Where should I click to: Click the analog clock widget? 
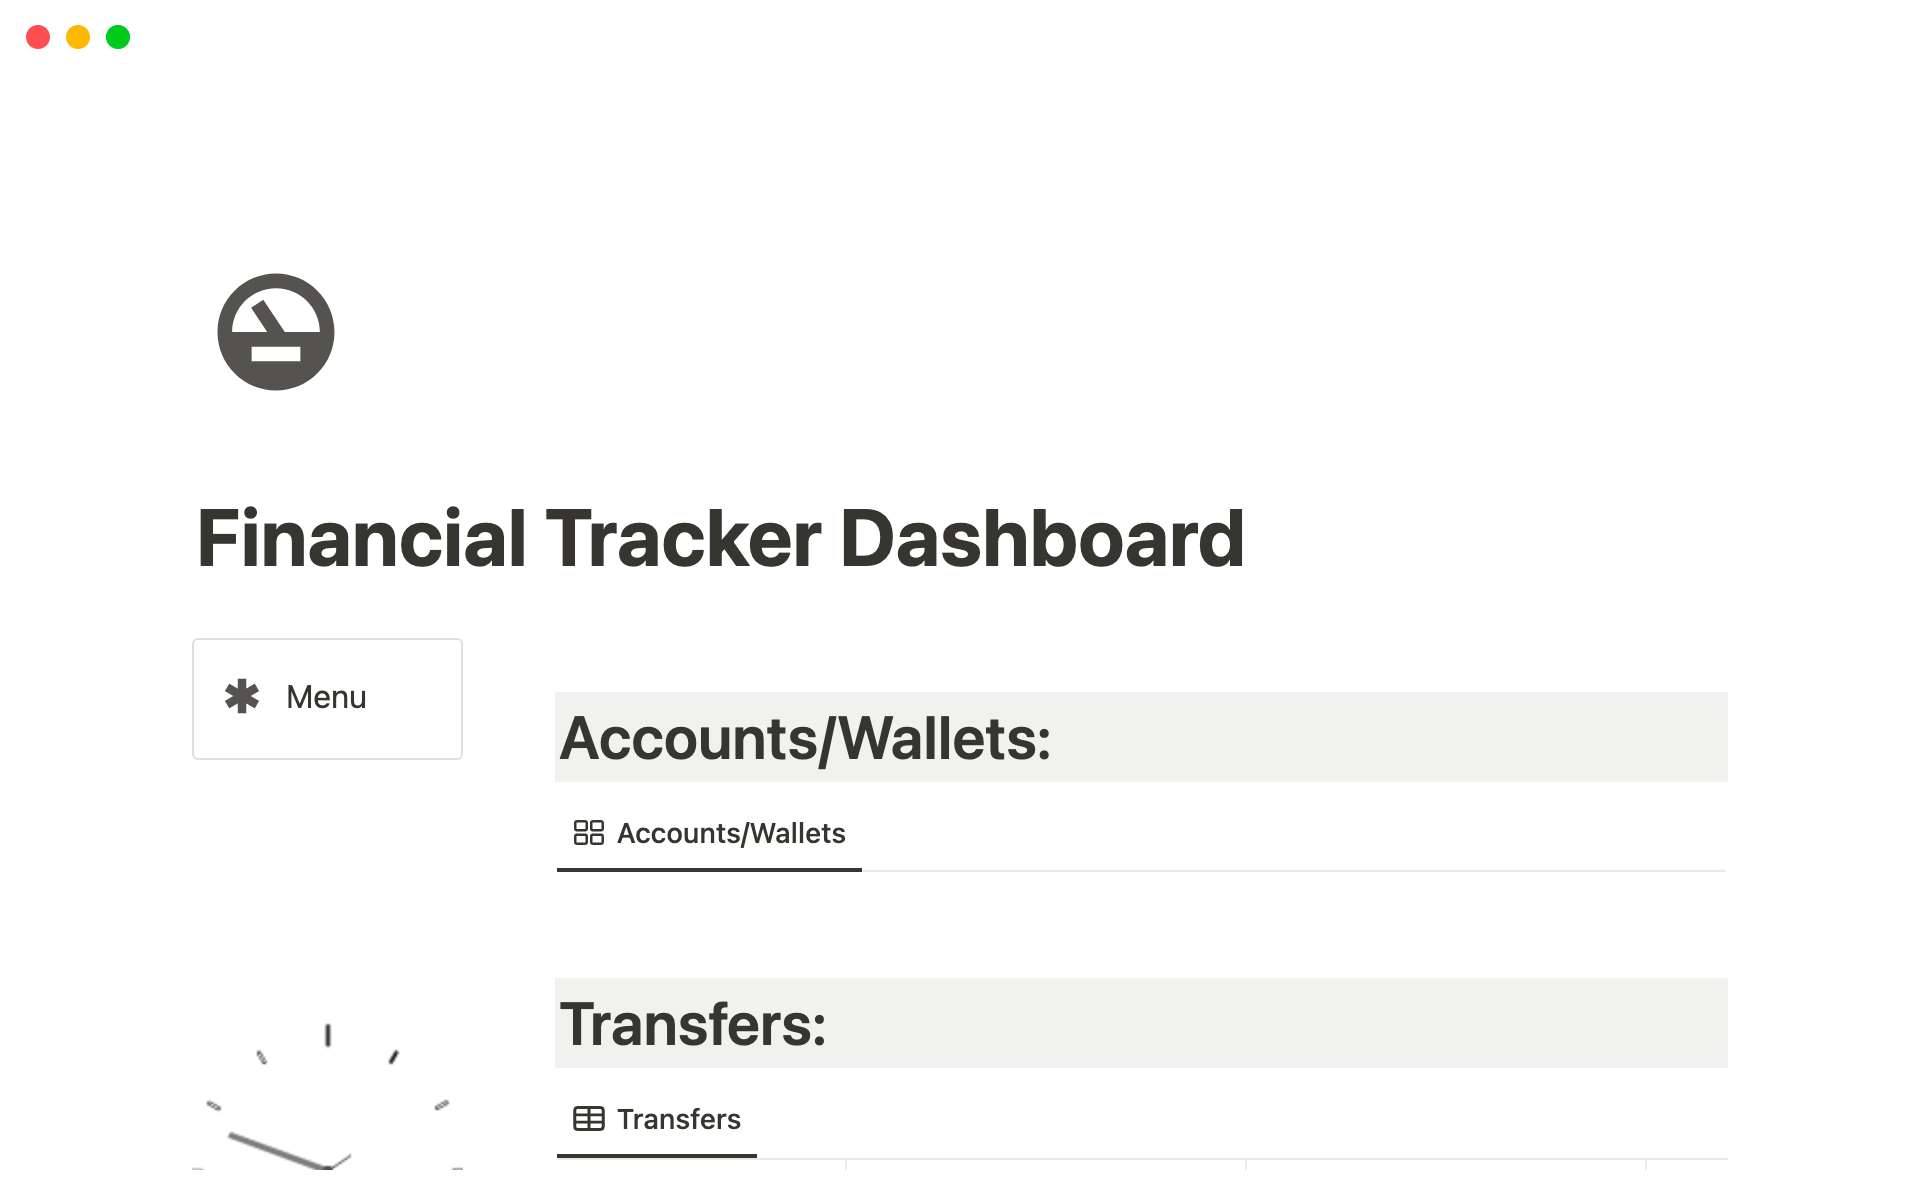click(328, 1095)
